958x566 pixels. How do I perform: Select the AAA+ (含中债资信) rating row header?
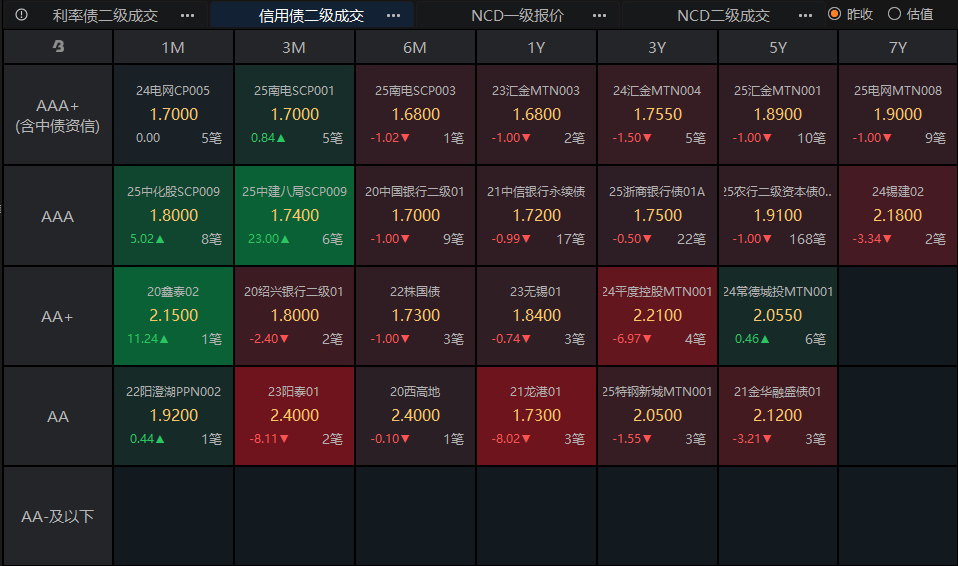pos(57,115)
